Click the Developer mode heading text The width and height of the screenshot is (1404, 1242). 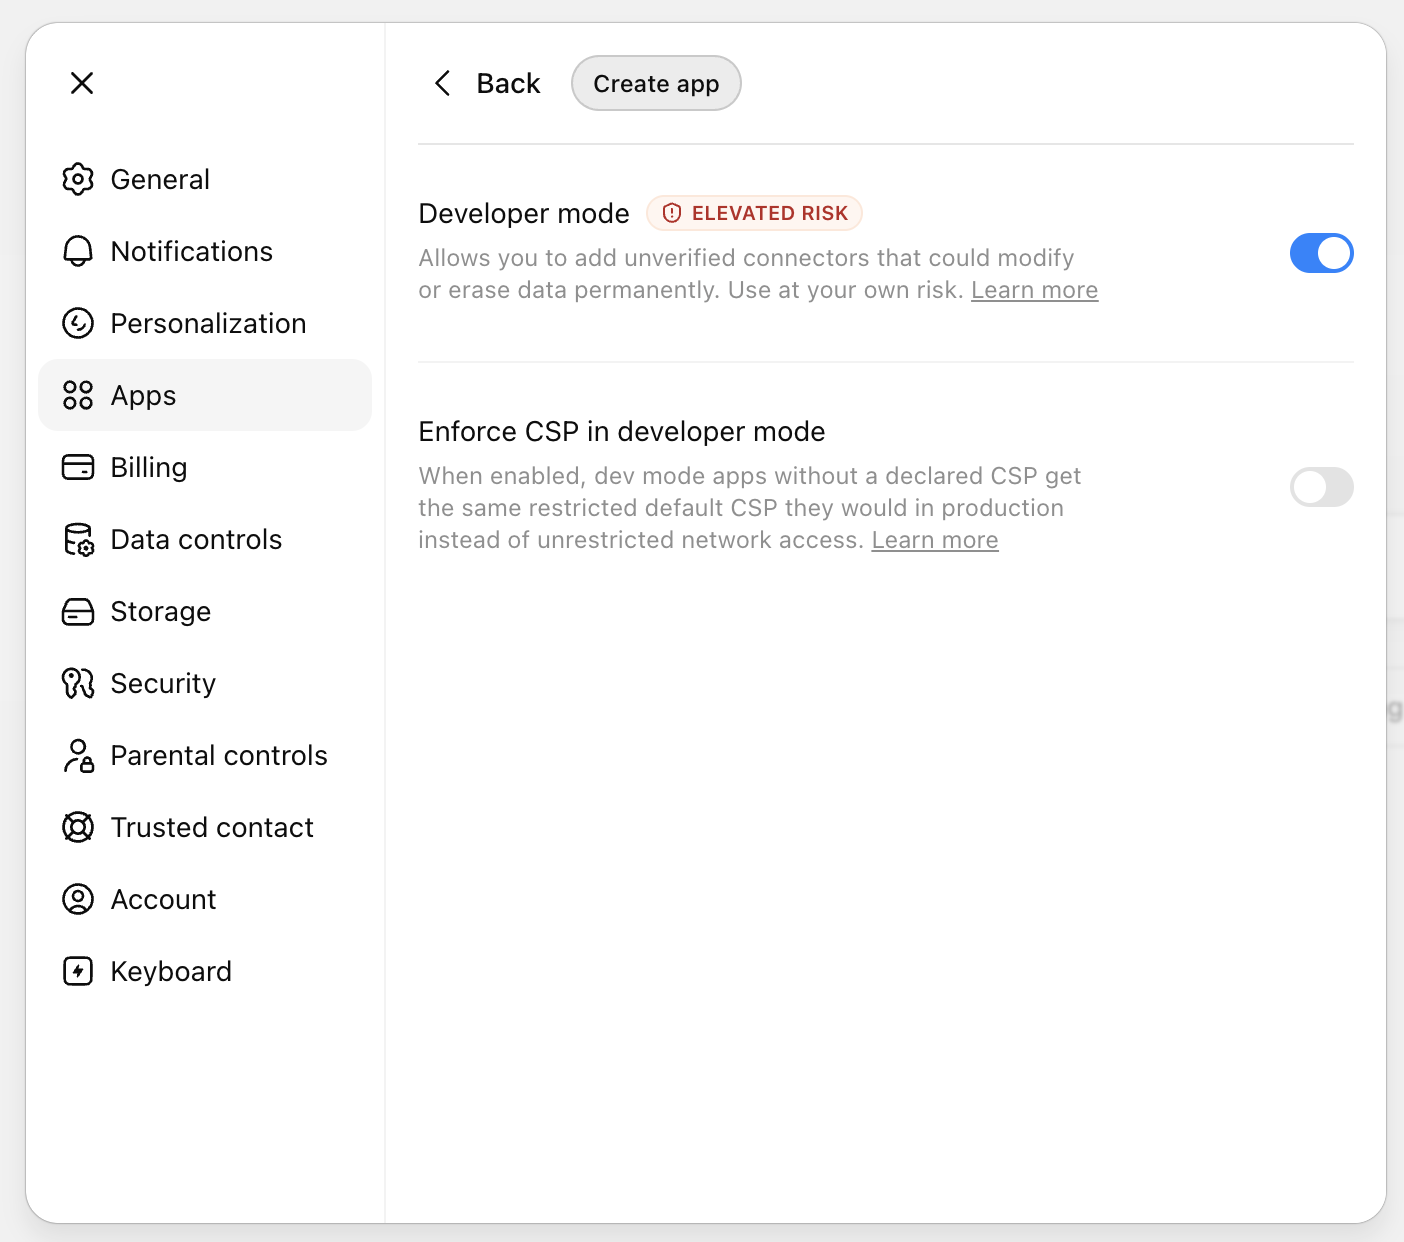tap(524, 213)
